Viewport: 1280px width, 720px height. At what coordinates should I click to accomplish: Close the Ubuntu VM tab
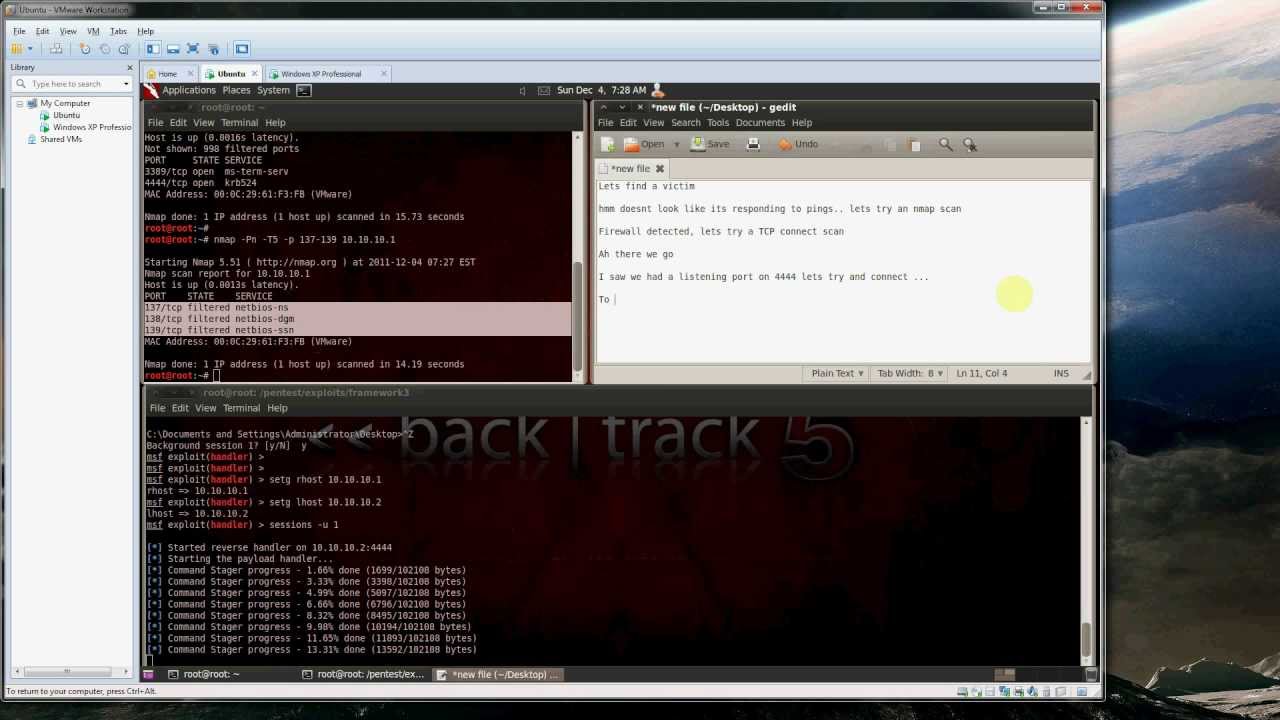point(255,74)
